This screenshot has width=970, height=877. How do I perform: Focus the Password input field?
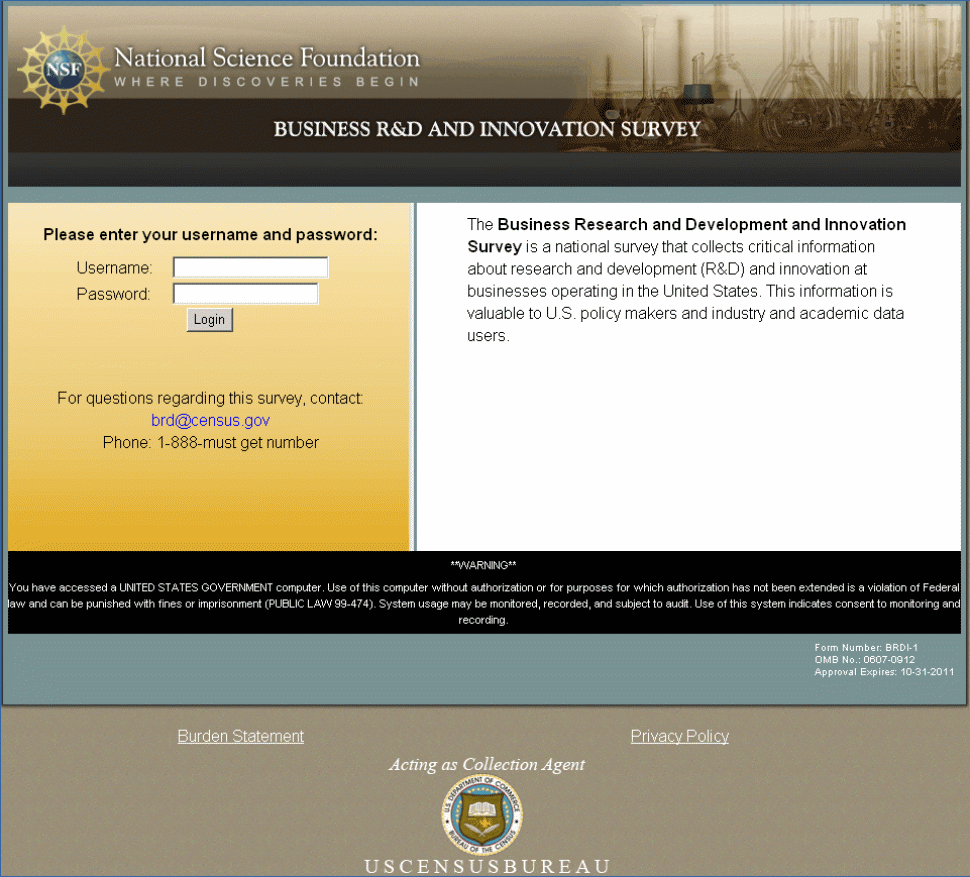pos(245,293)
